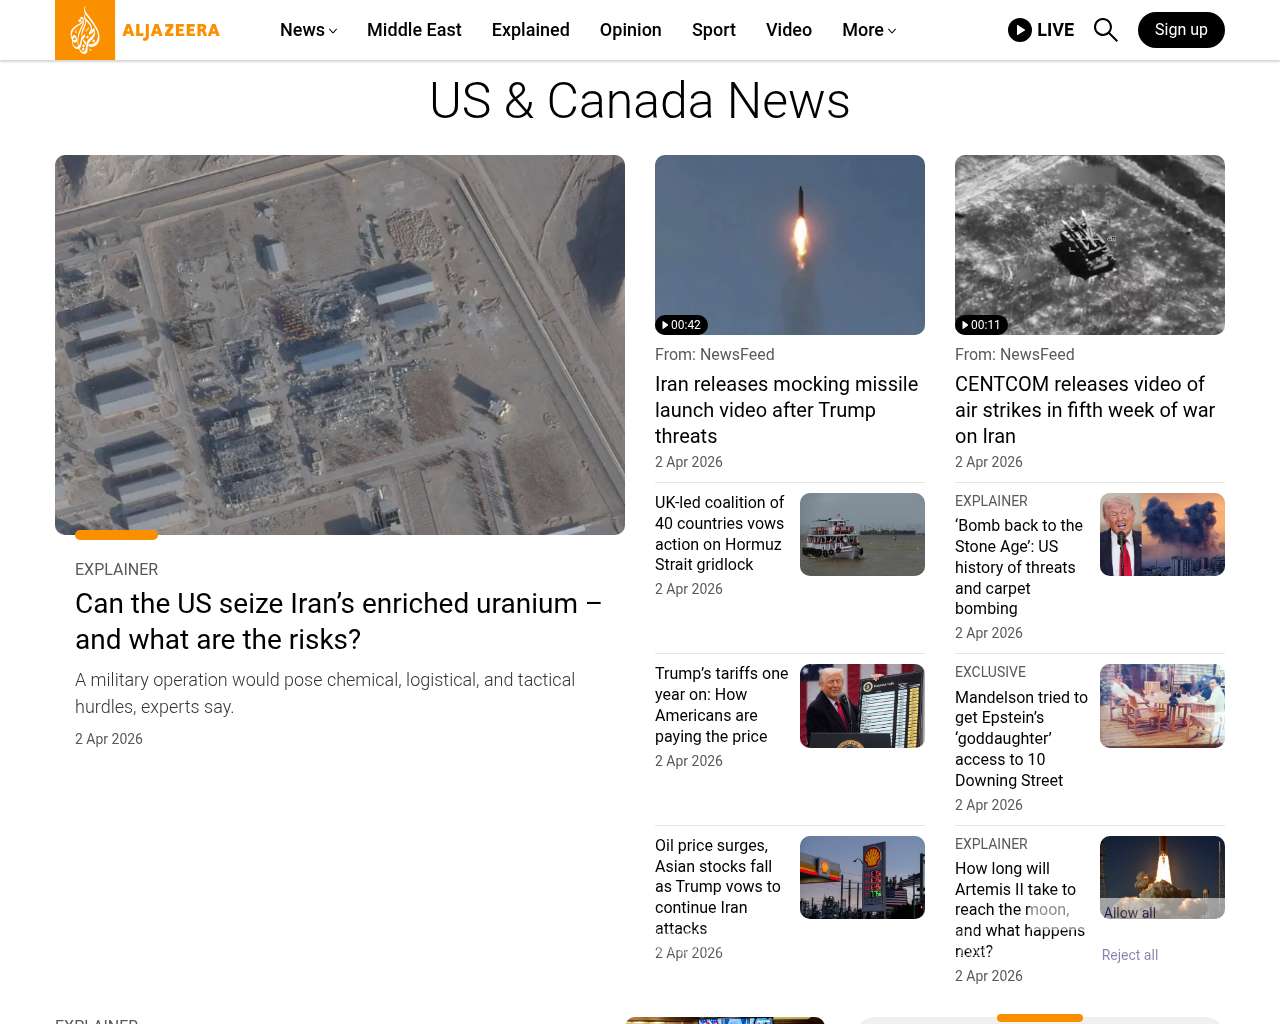Open 'Trump's tariffs one year on' article
Screen dimensions: 1280x1024
click(x=722, y=705)
